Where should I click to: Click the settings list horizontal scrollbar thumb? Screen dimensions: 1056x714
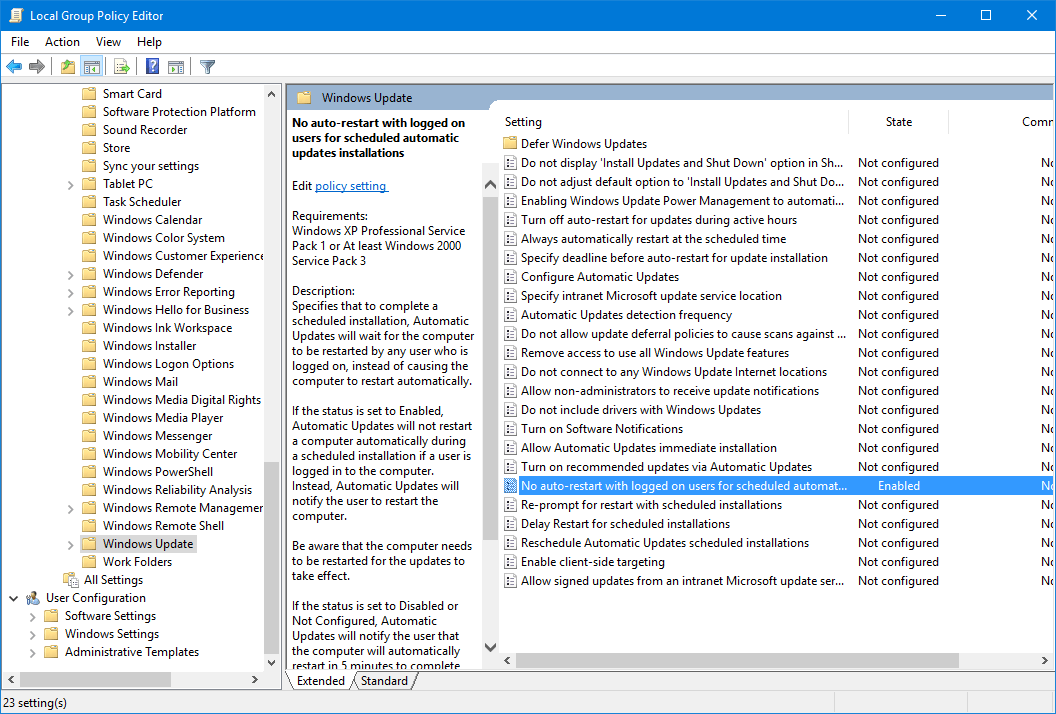pyautogui.click(x=737, y=661)
